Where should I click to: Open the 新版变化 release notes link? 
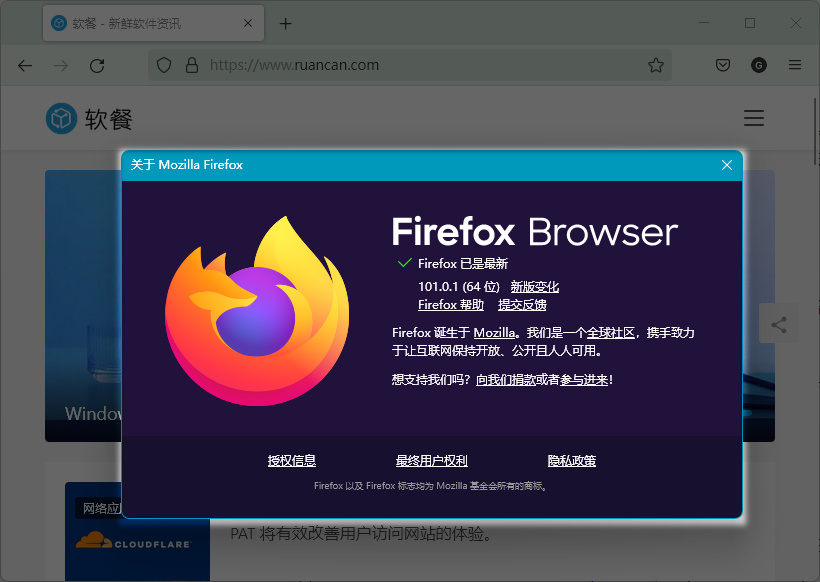coord(535,286)
